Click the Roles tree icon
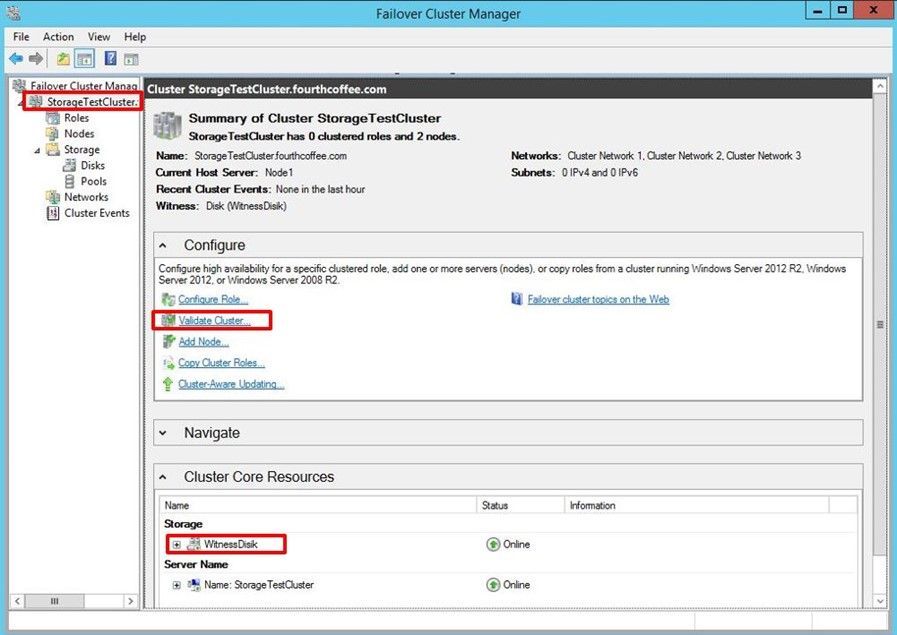 53,118
